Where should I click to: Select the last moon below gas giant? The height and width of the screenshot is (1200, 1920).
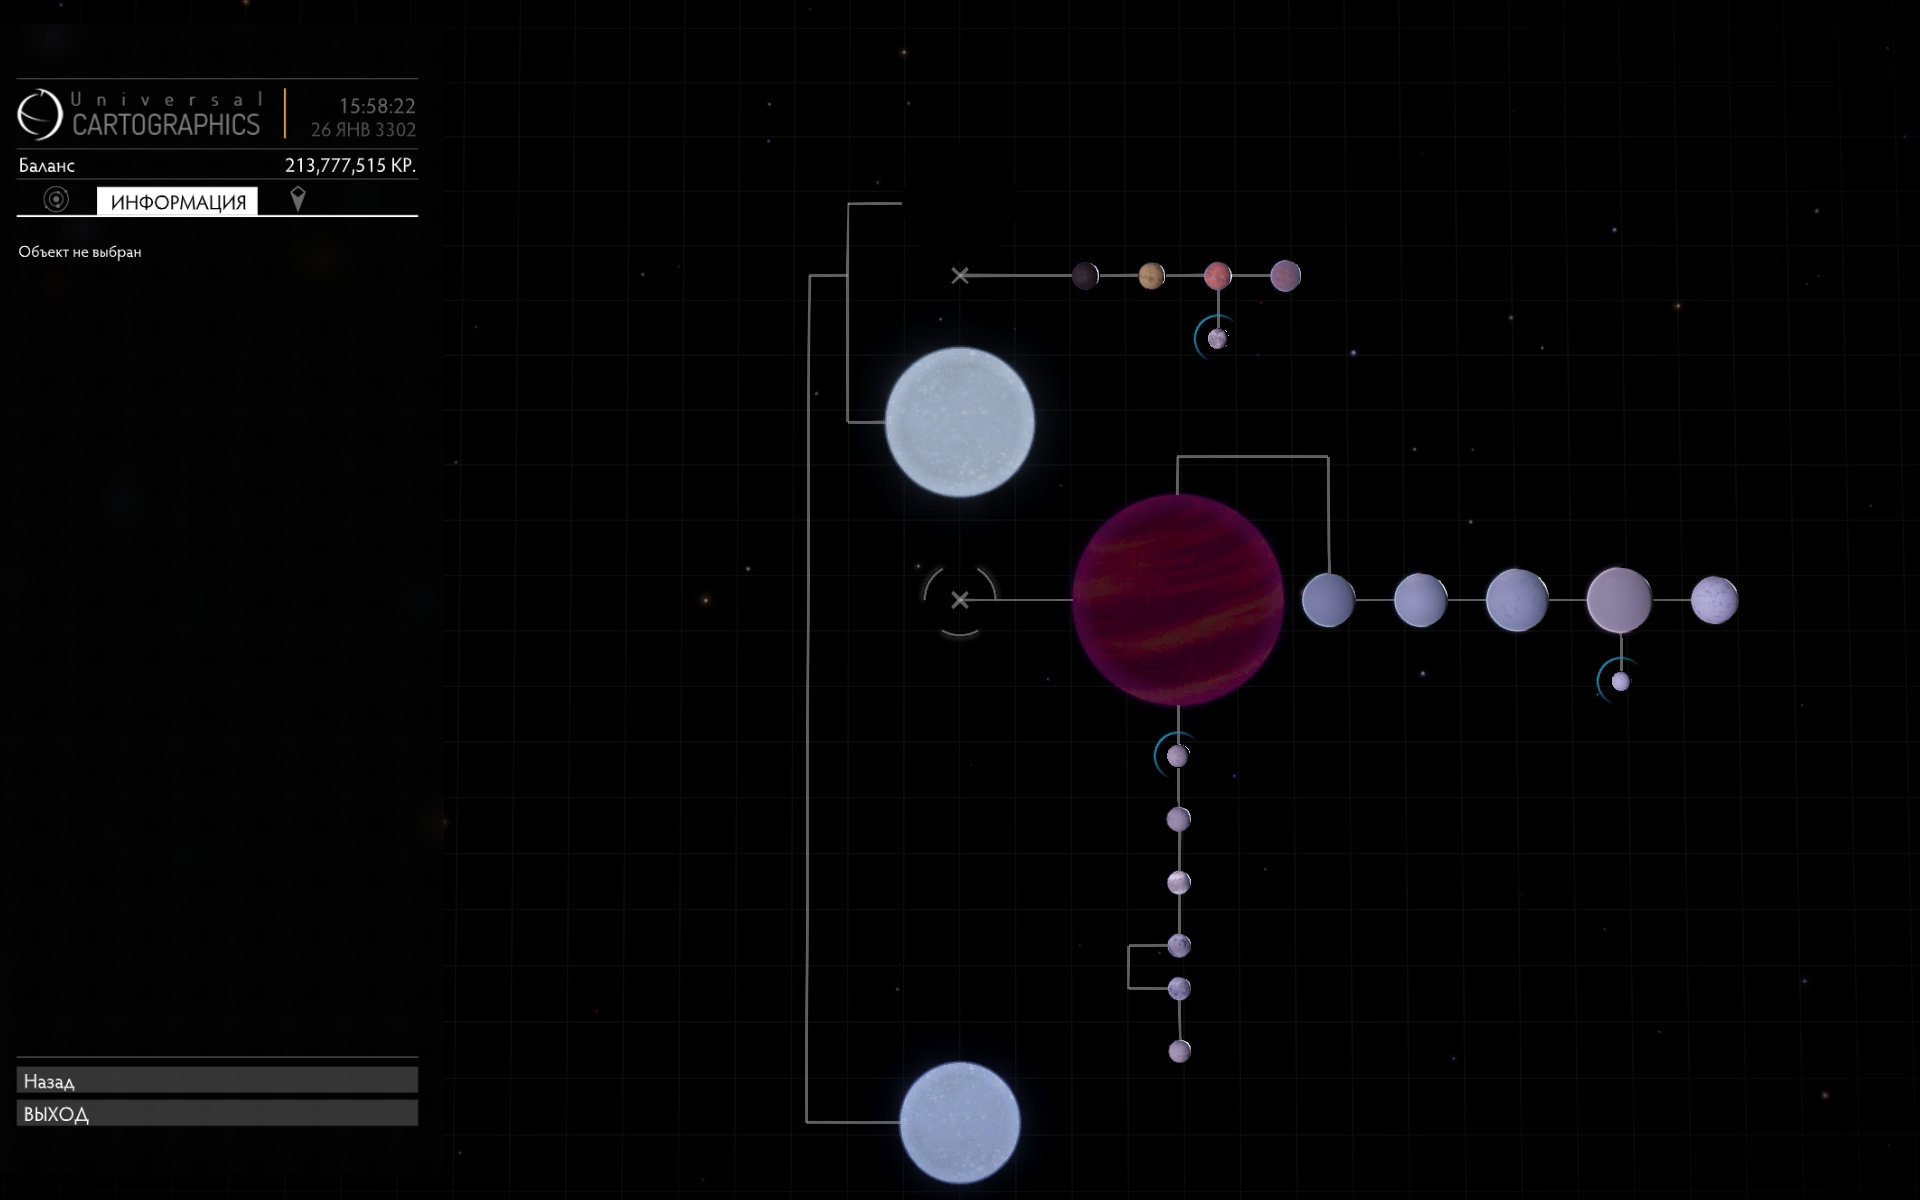pyautogui.click(x=1179, y=1051)
